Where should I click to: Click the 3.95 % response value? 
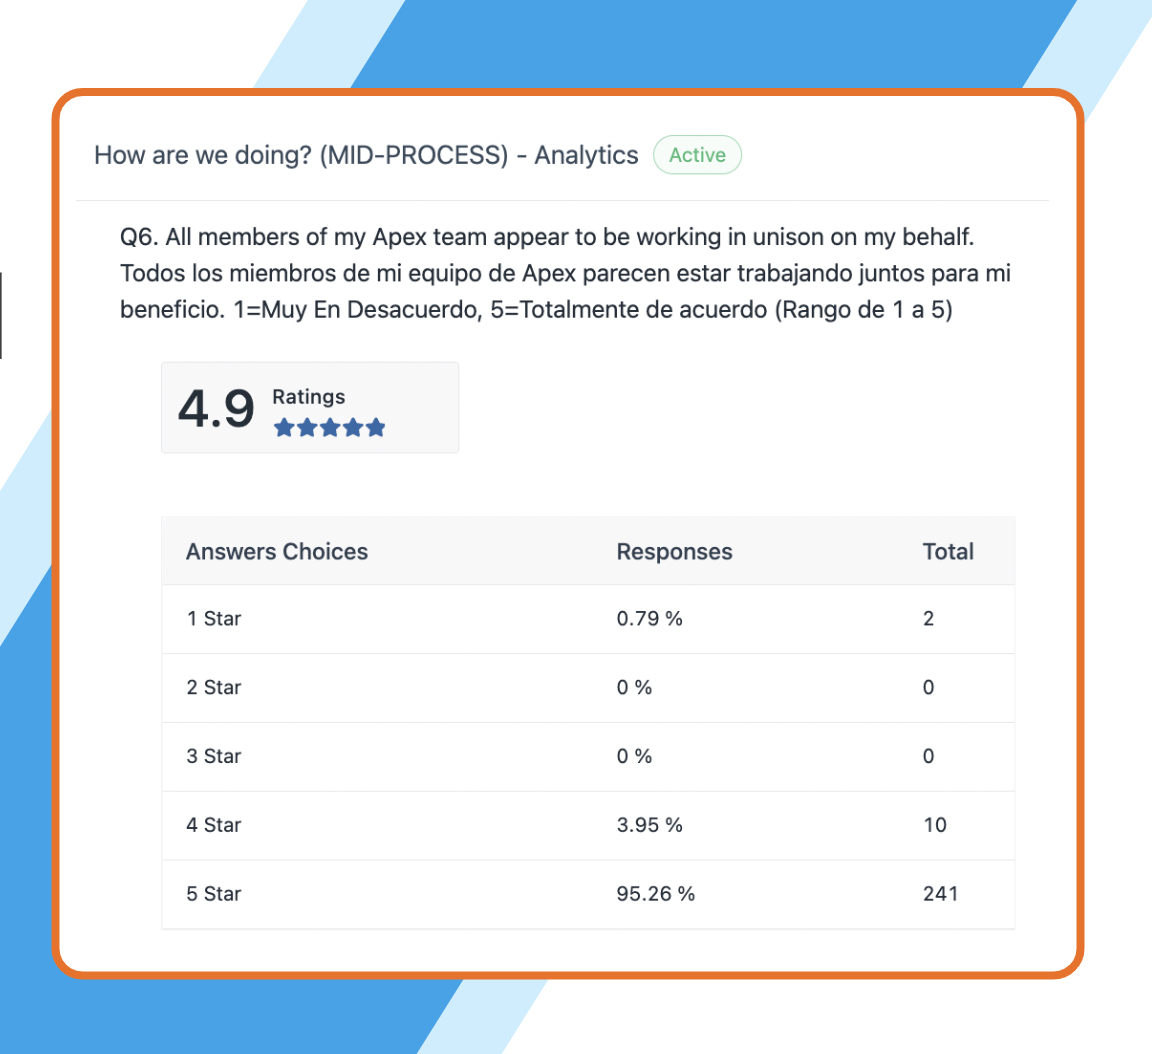[x=649, y=825]
